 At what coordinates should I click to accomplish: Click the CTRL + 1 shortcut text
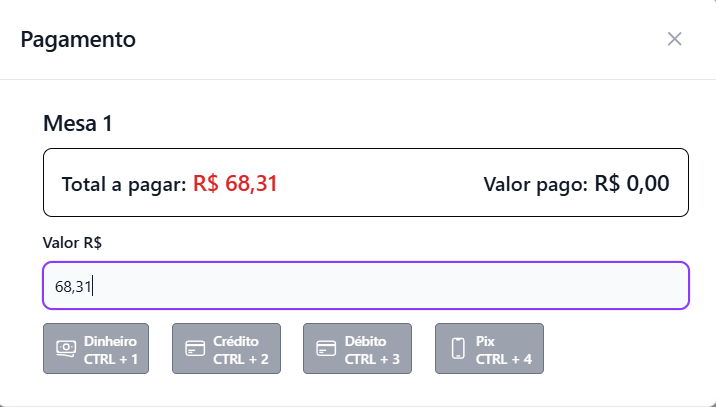(111, 358)
